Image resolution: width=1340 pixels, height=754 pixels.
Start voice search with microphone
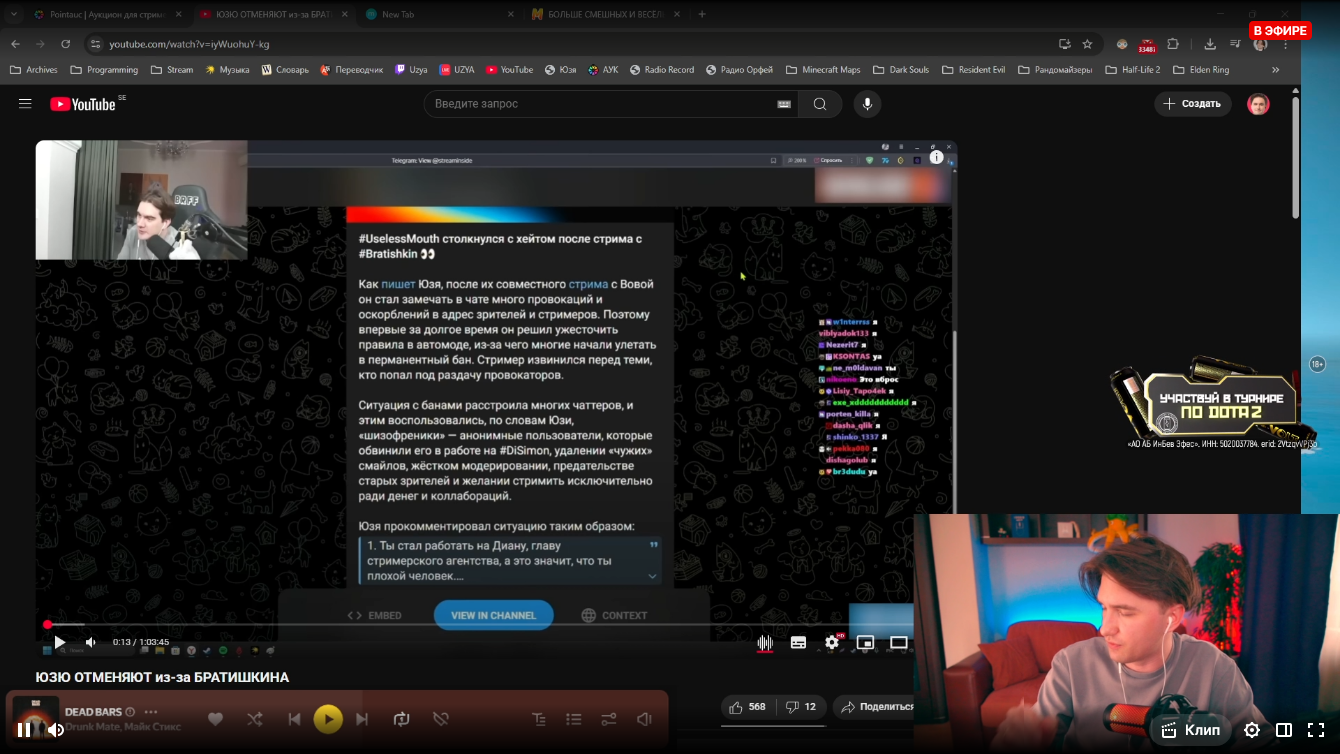point(867,104)
